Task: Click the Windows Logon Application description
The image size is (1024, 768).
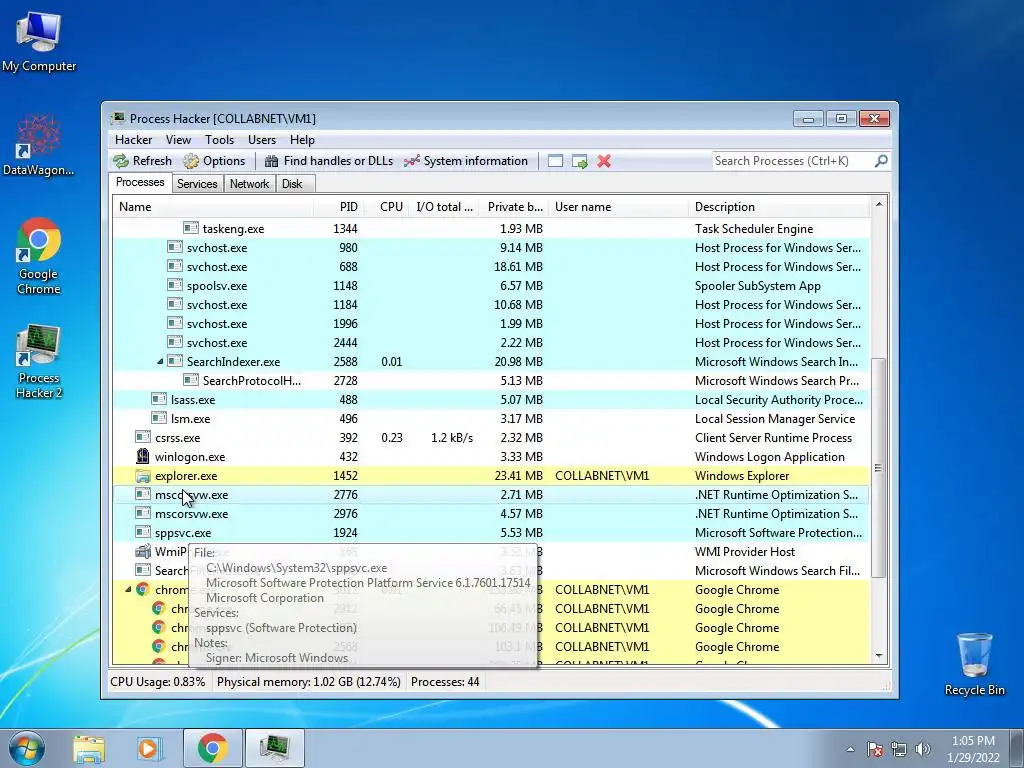Action: tap(769, 456)
